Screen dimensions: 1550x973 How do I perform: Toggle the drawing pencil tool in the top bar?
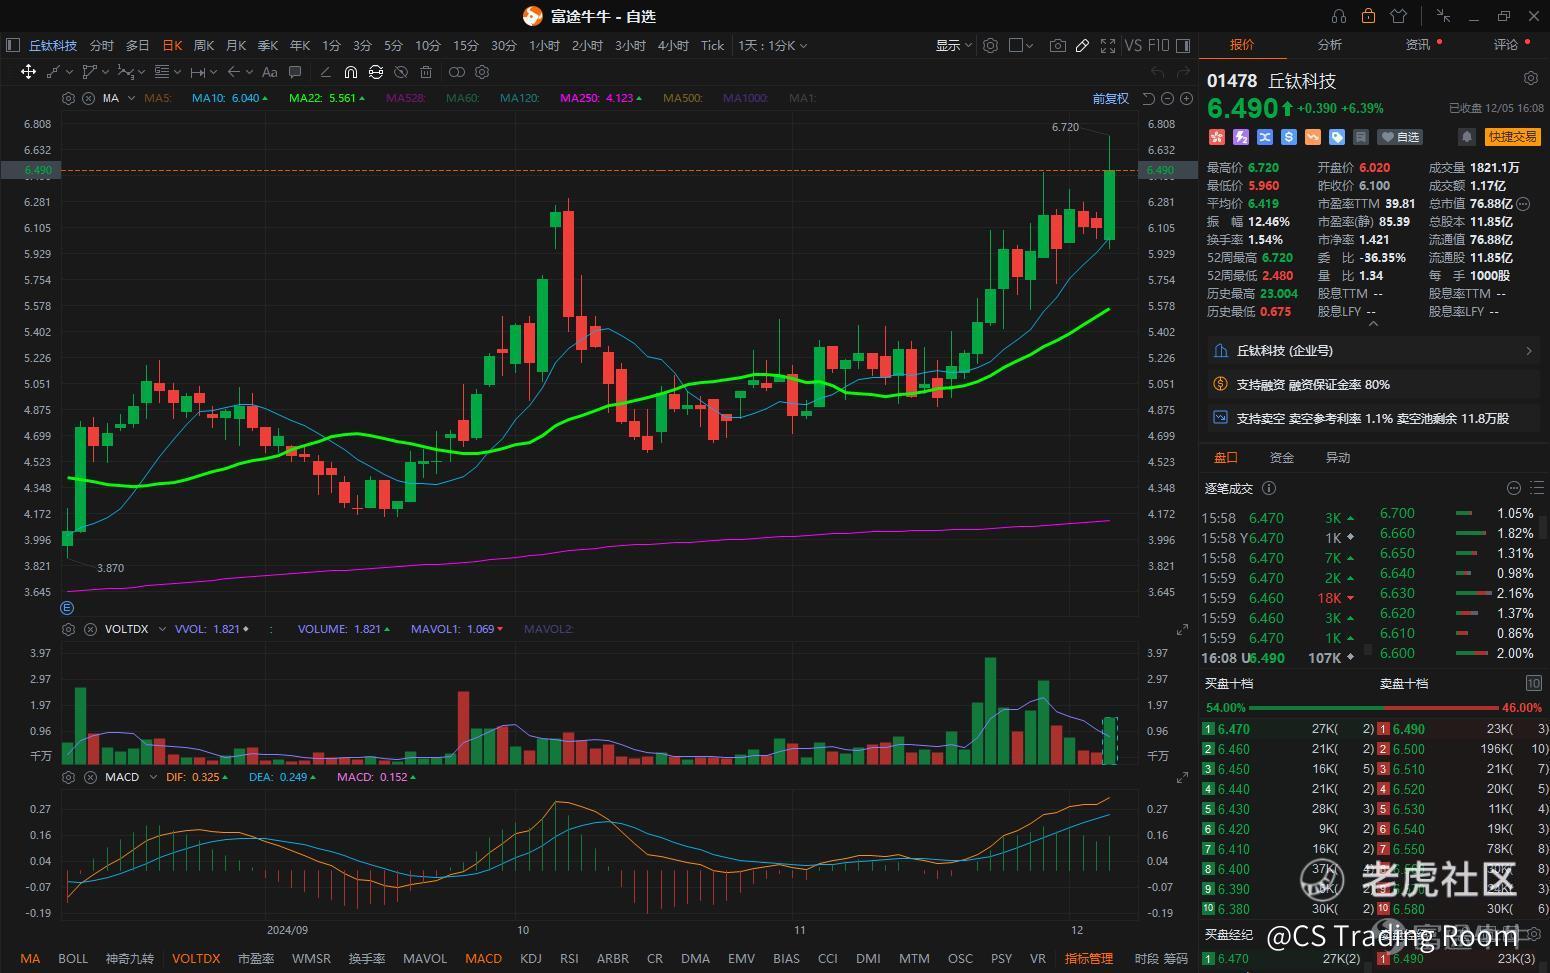tap(1082, 45)
